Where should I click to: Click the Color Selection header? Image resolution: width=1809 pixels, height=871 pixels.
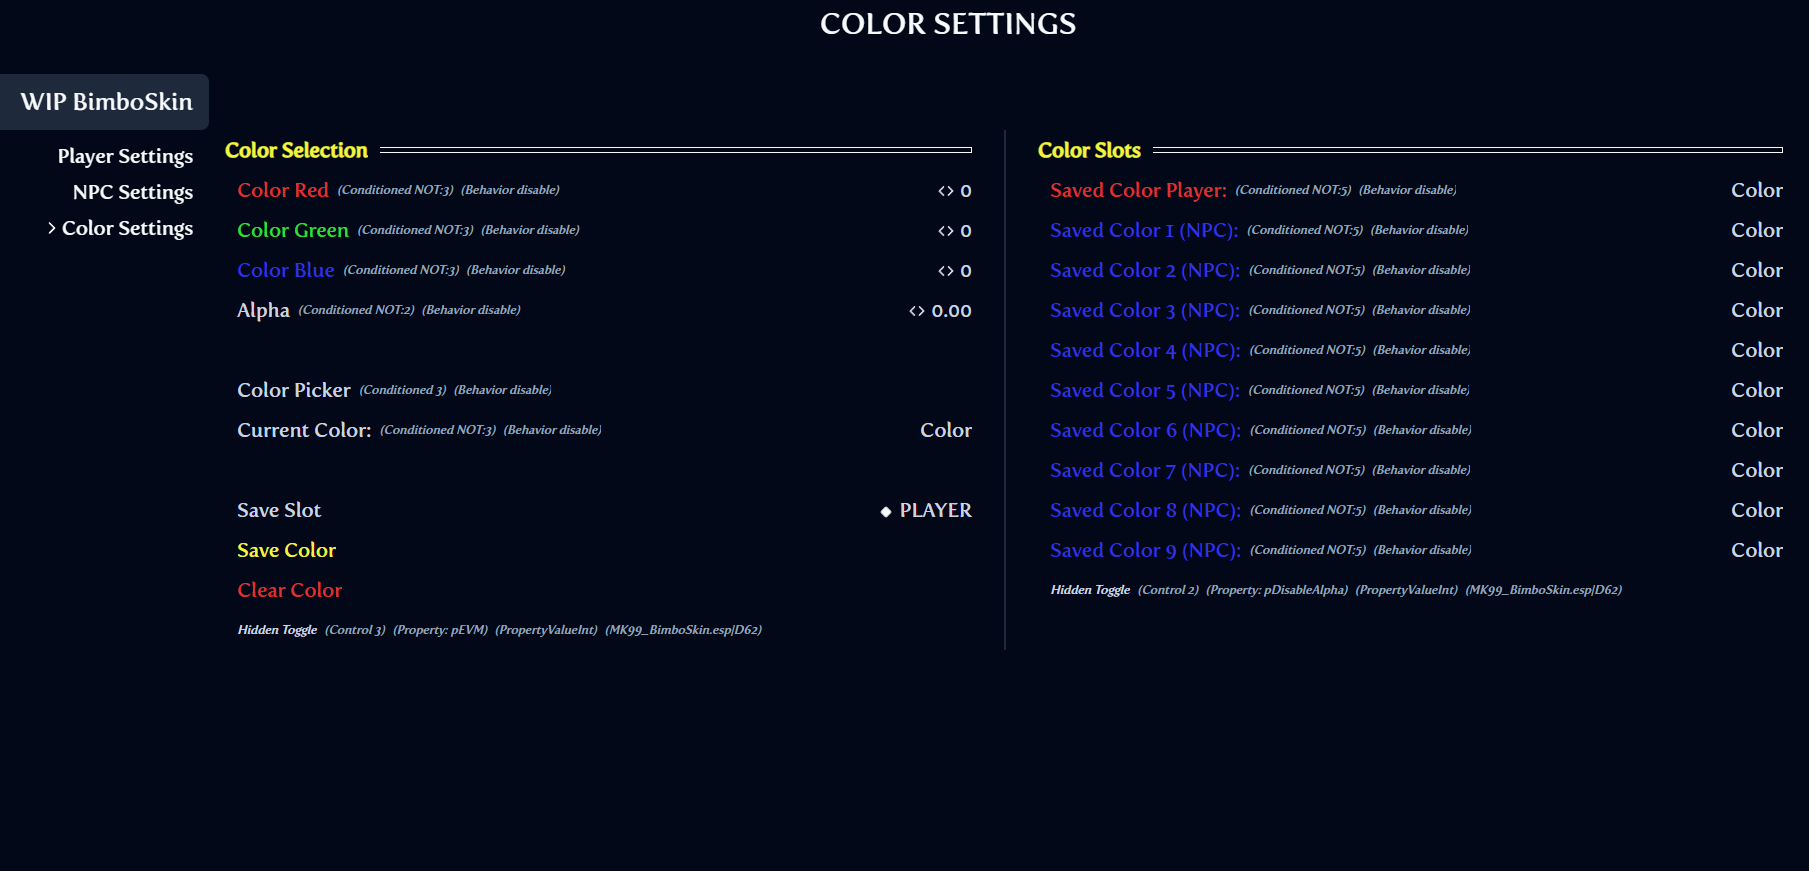click(296, 150)
